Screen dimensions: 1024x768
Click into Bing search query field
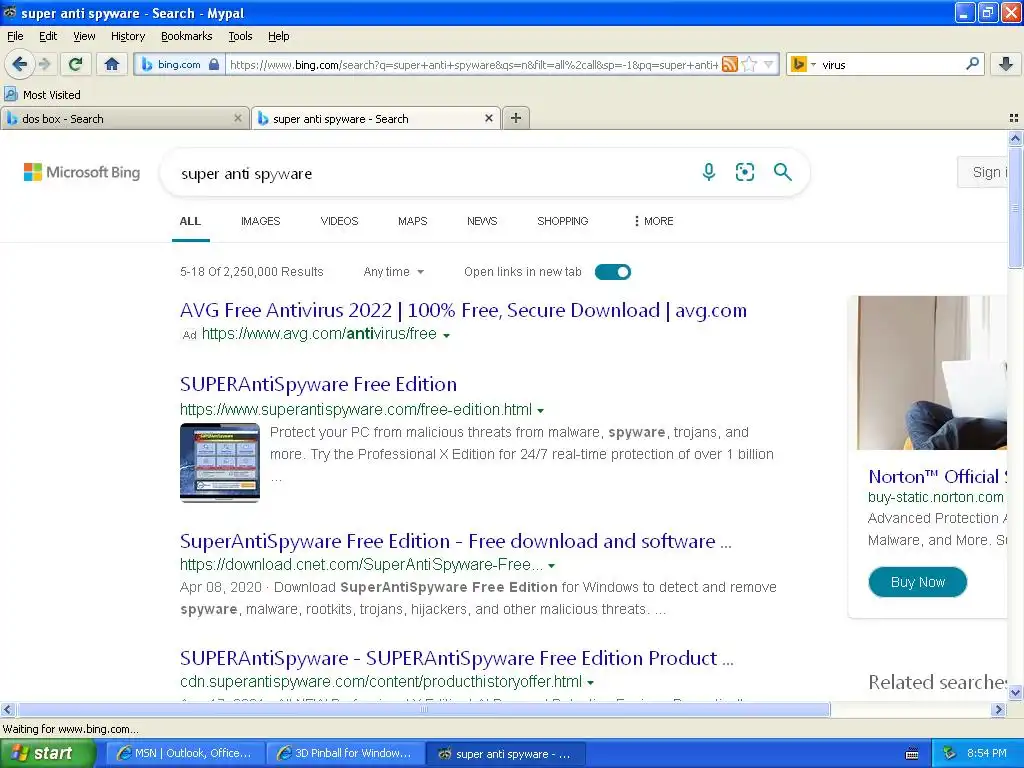(x=431, y=174)
